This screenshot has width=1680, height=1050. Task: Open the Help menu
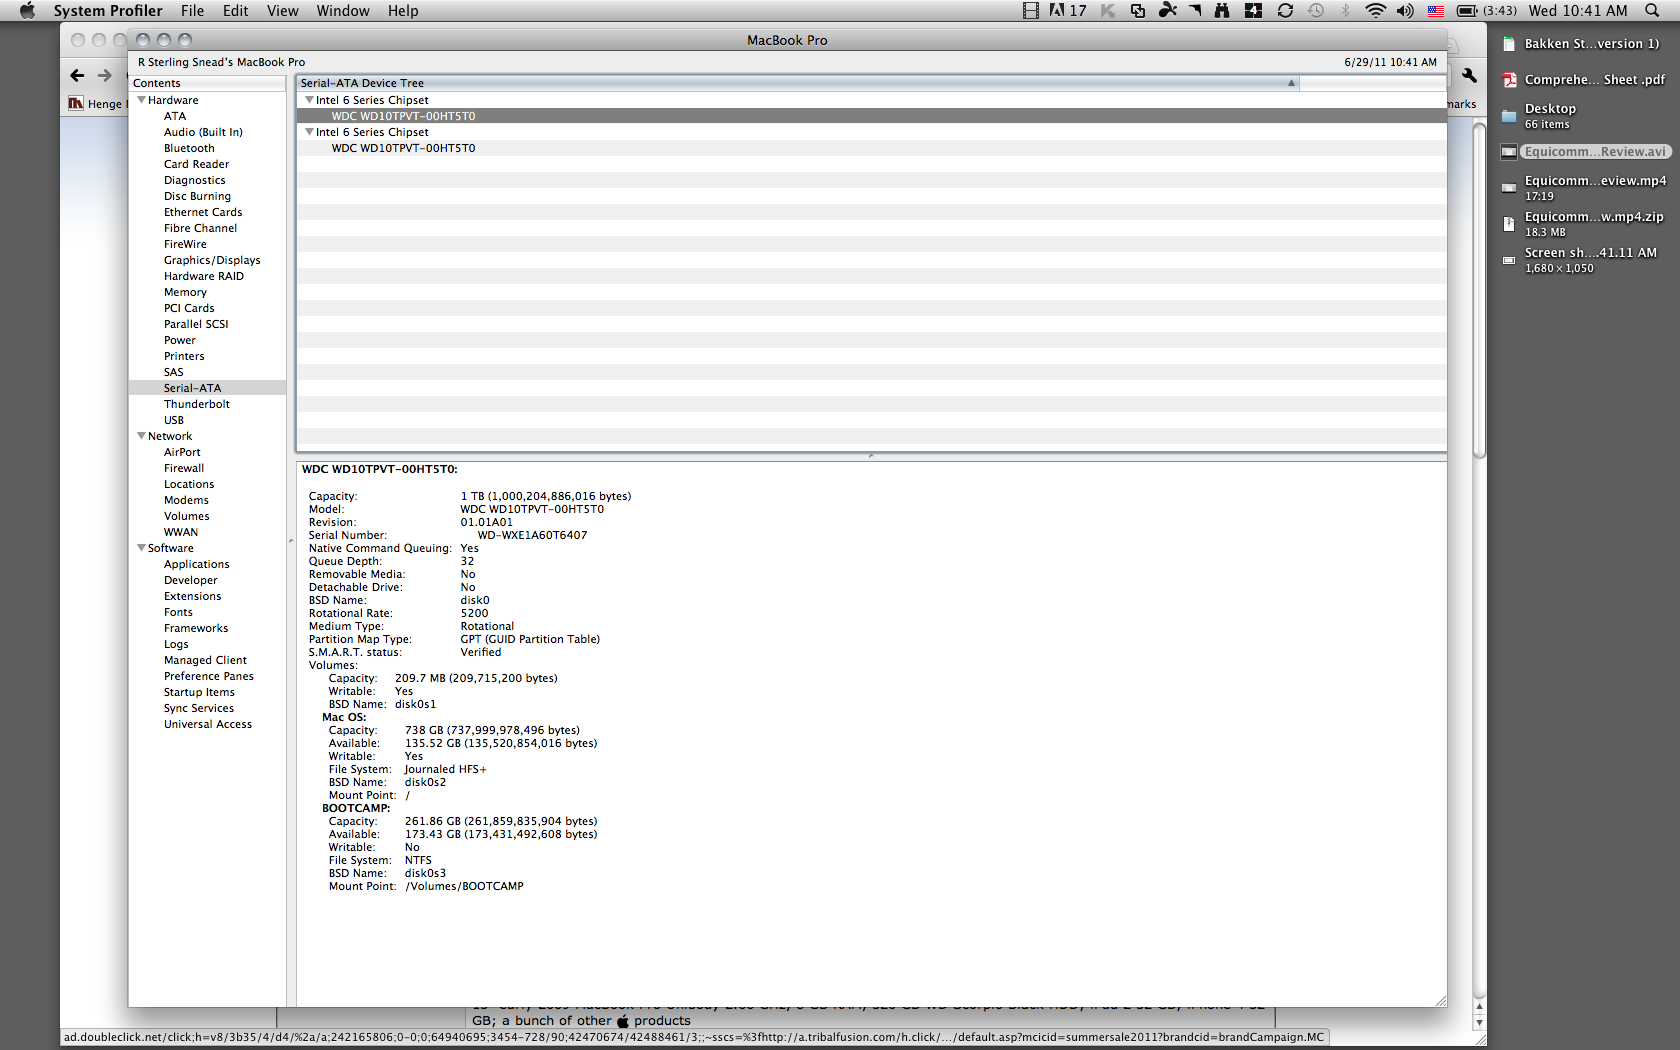[403, 10]
